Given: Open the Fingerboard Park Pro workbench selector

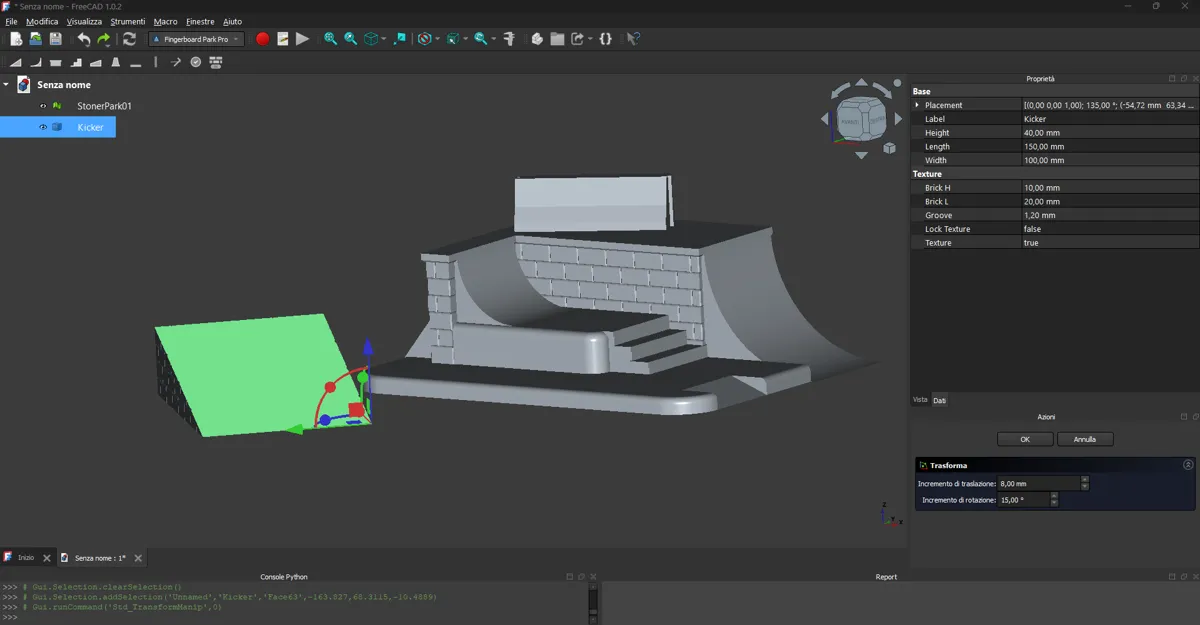Looking at the screenshot, I should pyautogui.click(x=196, y=38).
